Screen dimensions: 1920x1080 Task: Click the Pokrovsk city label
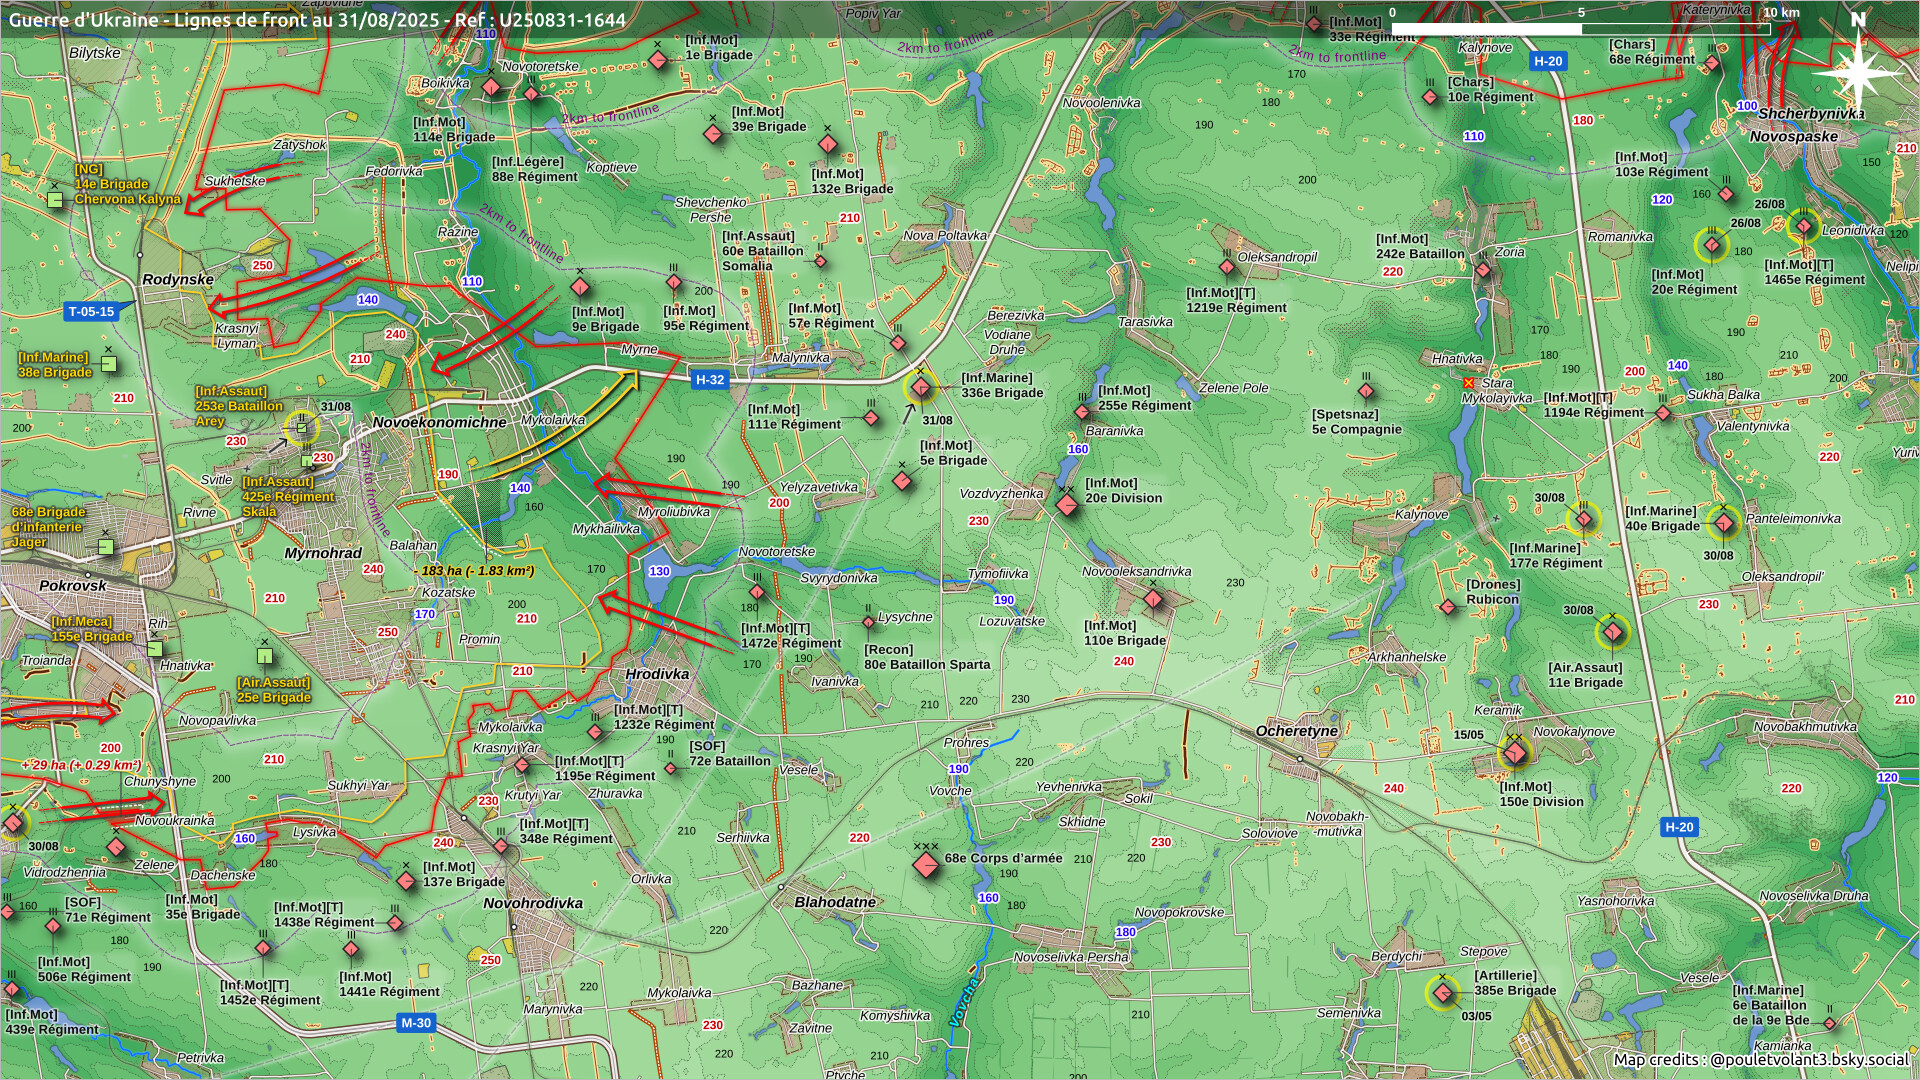[73, 585]
